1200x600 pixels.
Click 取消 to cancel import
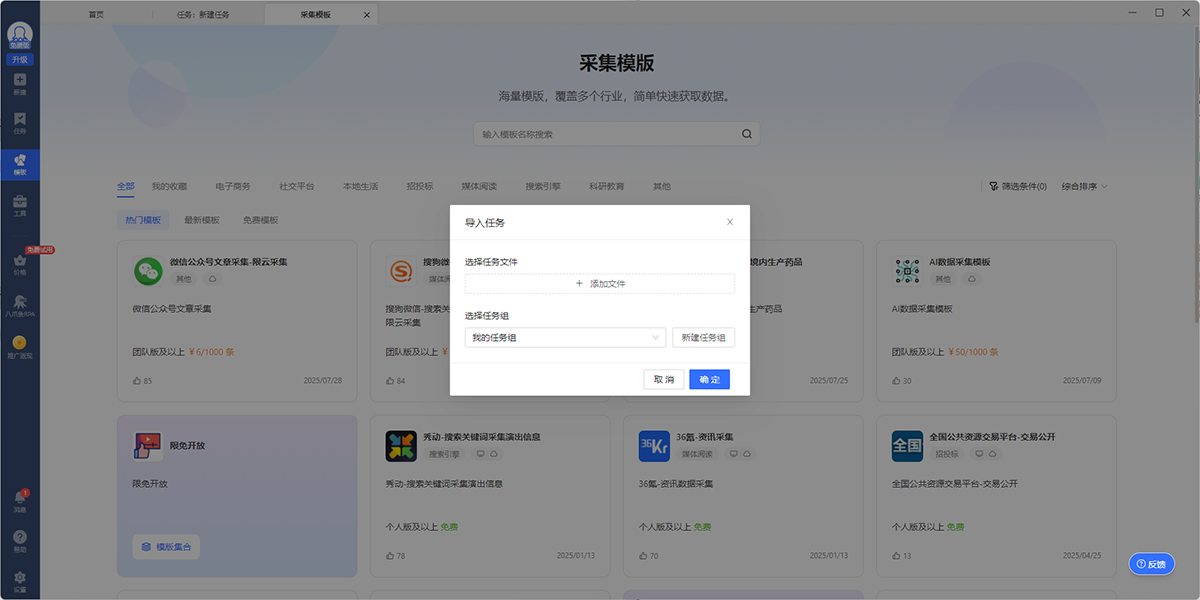pyautogui.click(x=664, y=380)
